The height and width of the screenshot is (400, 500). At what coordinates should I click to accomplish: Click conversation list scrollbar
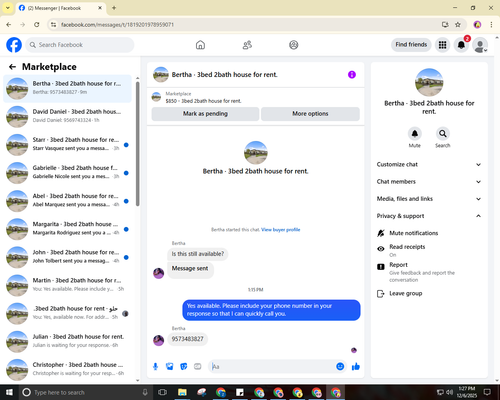coord(138,143)
